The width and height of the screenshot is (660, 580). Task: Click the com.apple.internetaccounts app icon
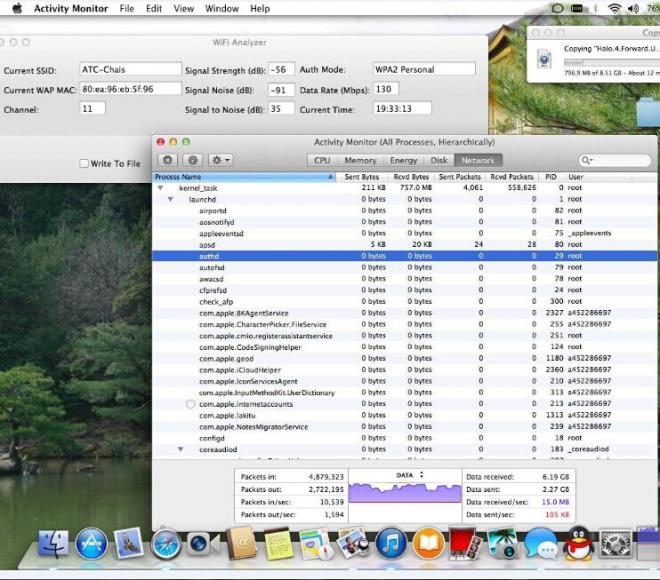tap(191, 404)
